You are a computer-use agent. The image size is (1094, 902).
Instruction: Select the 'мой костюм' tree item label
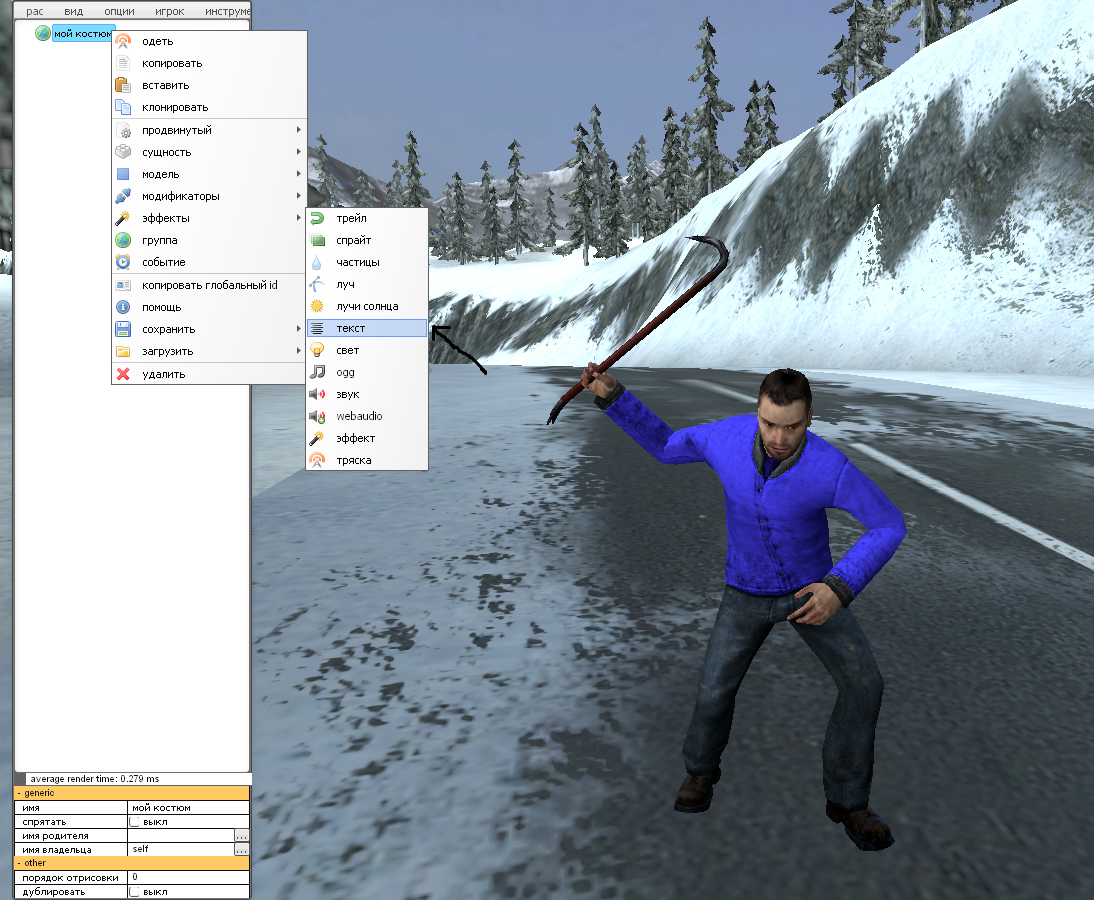(x=82, y=33)
